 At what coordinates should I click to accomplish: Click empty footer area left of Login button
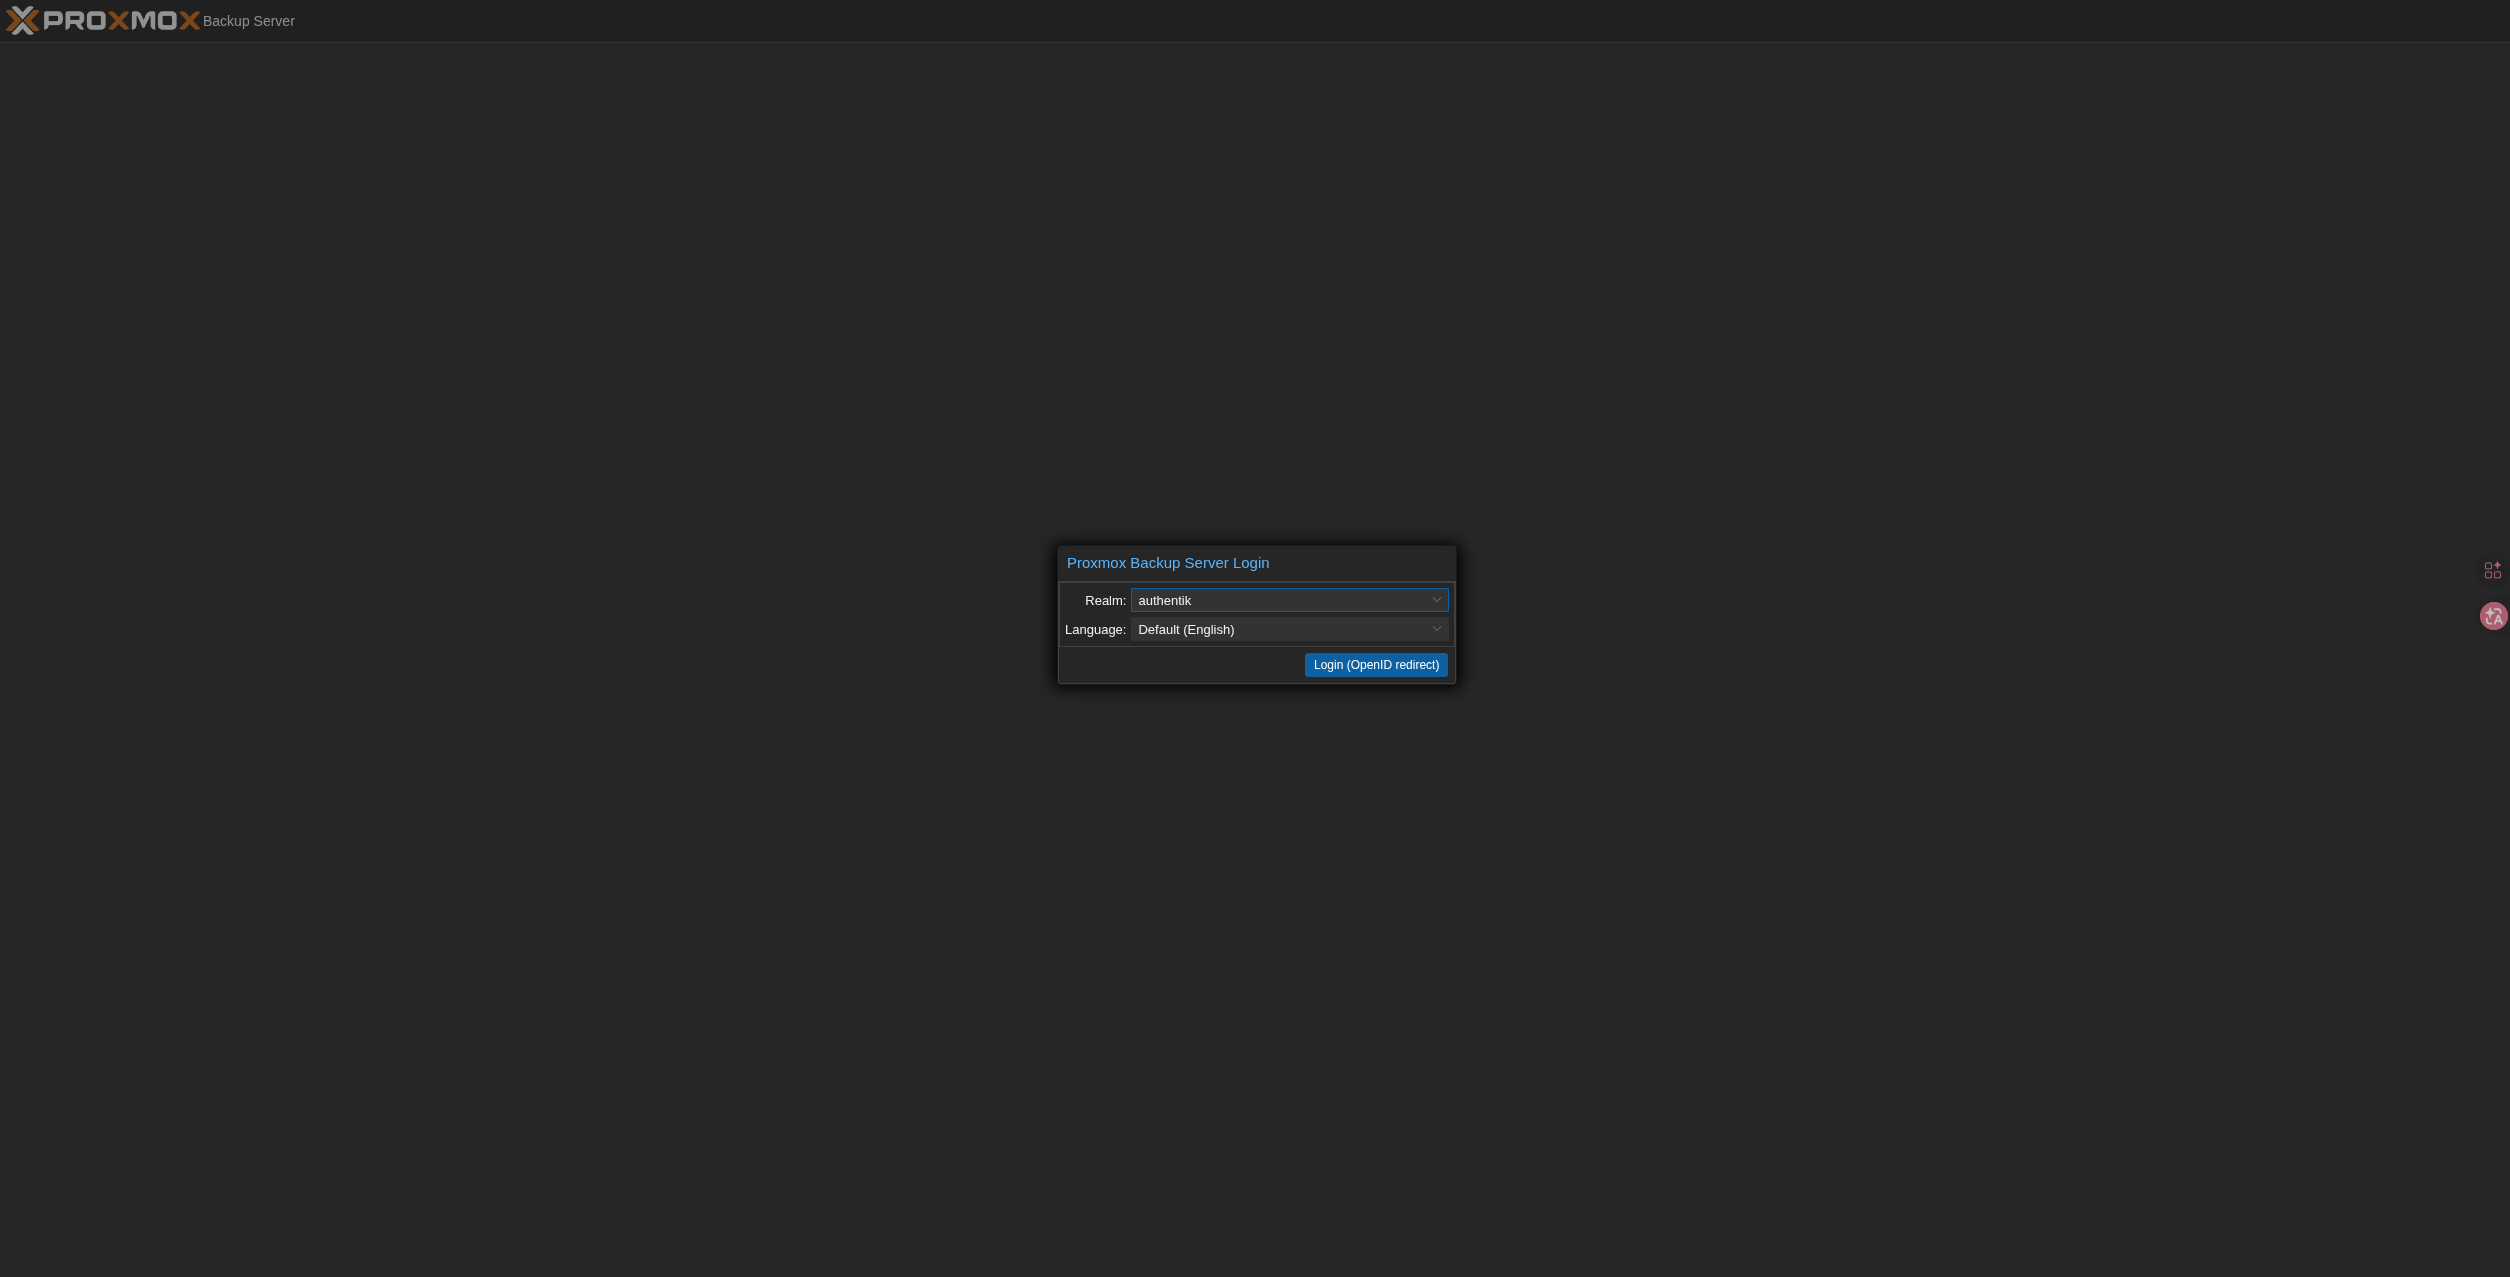(1180, 665)
